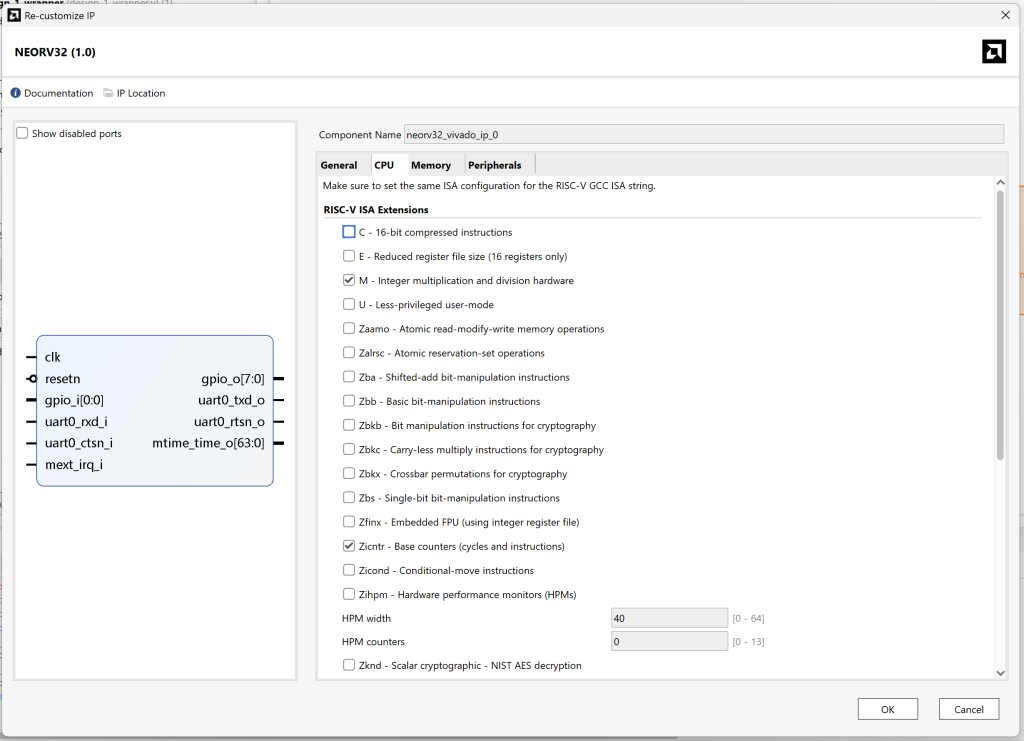Select the clk port on the symbol
This screenshot has width=1024, height=741.
pyautogui.click(x=52, y=357)
